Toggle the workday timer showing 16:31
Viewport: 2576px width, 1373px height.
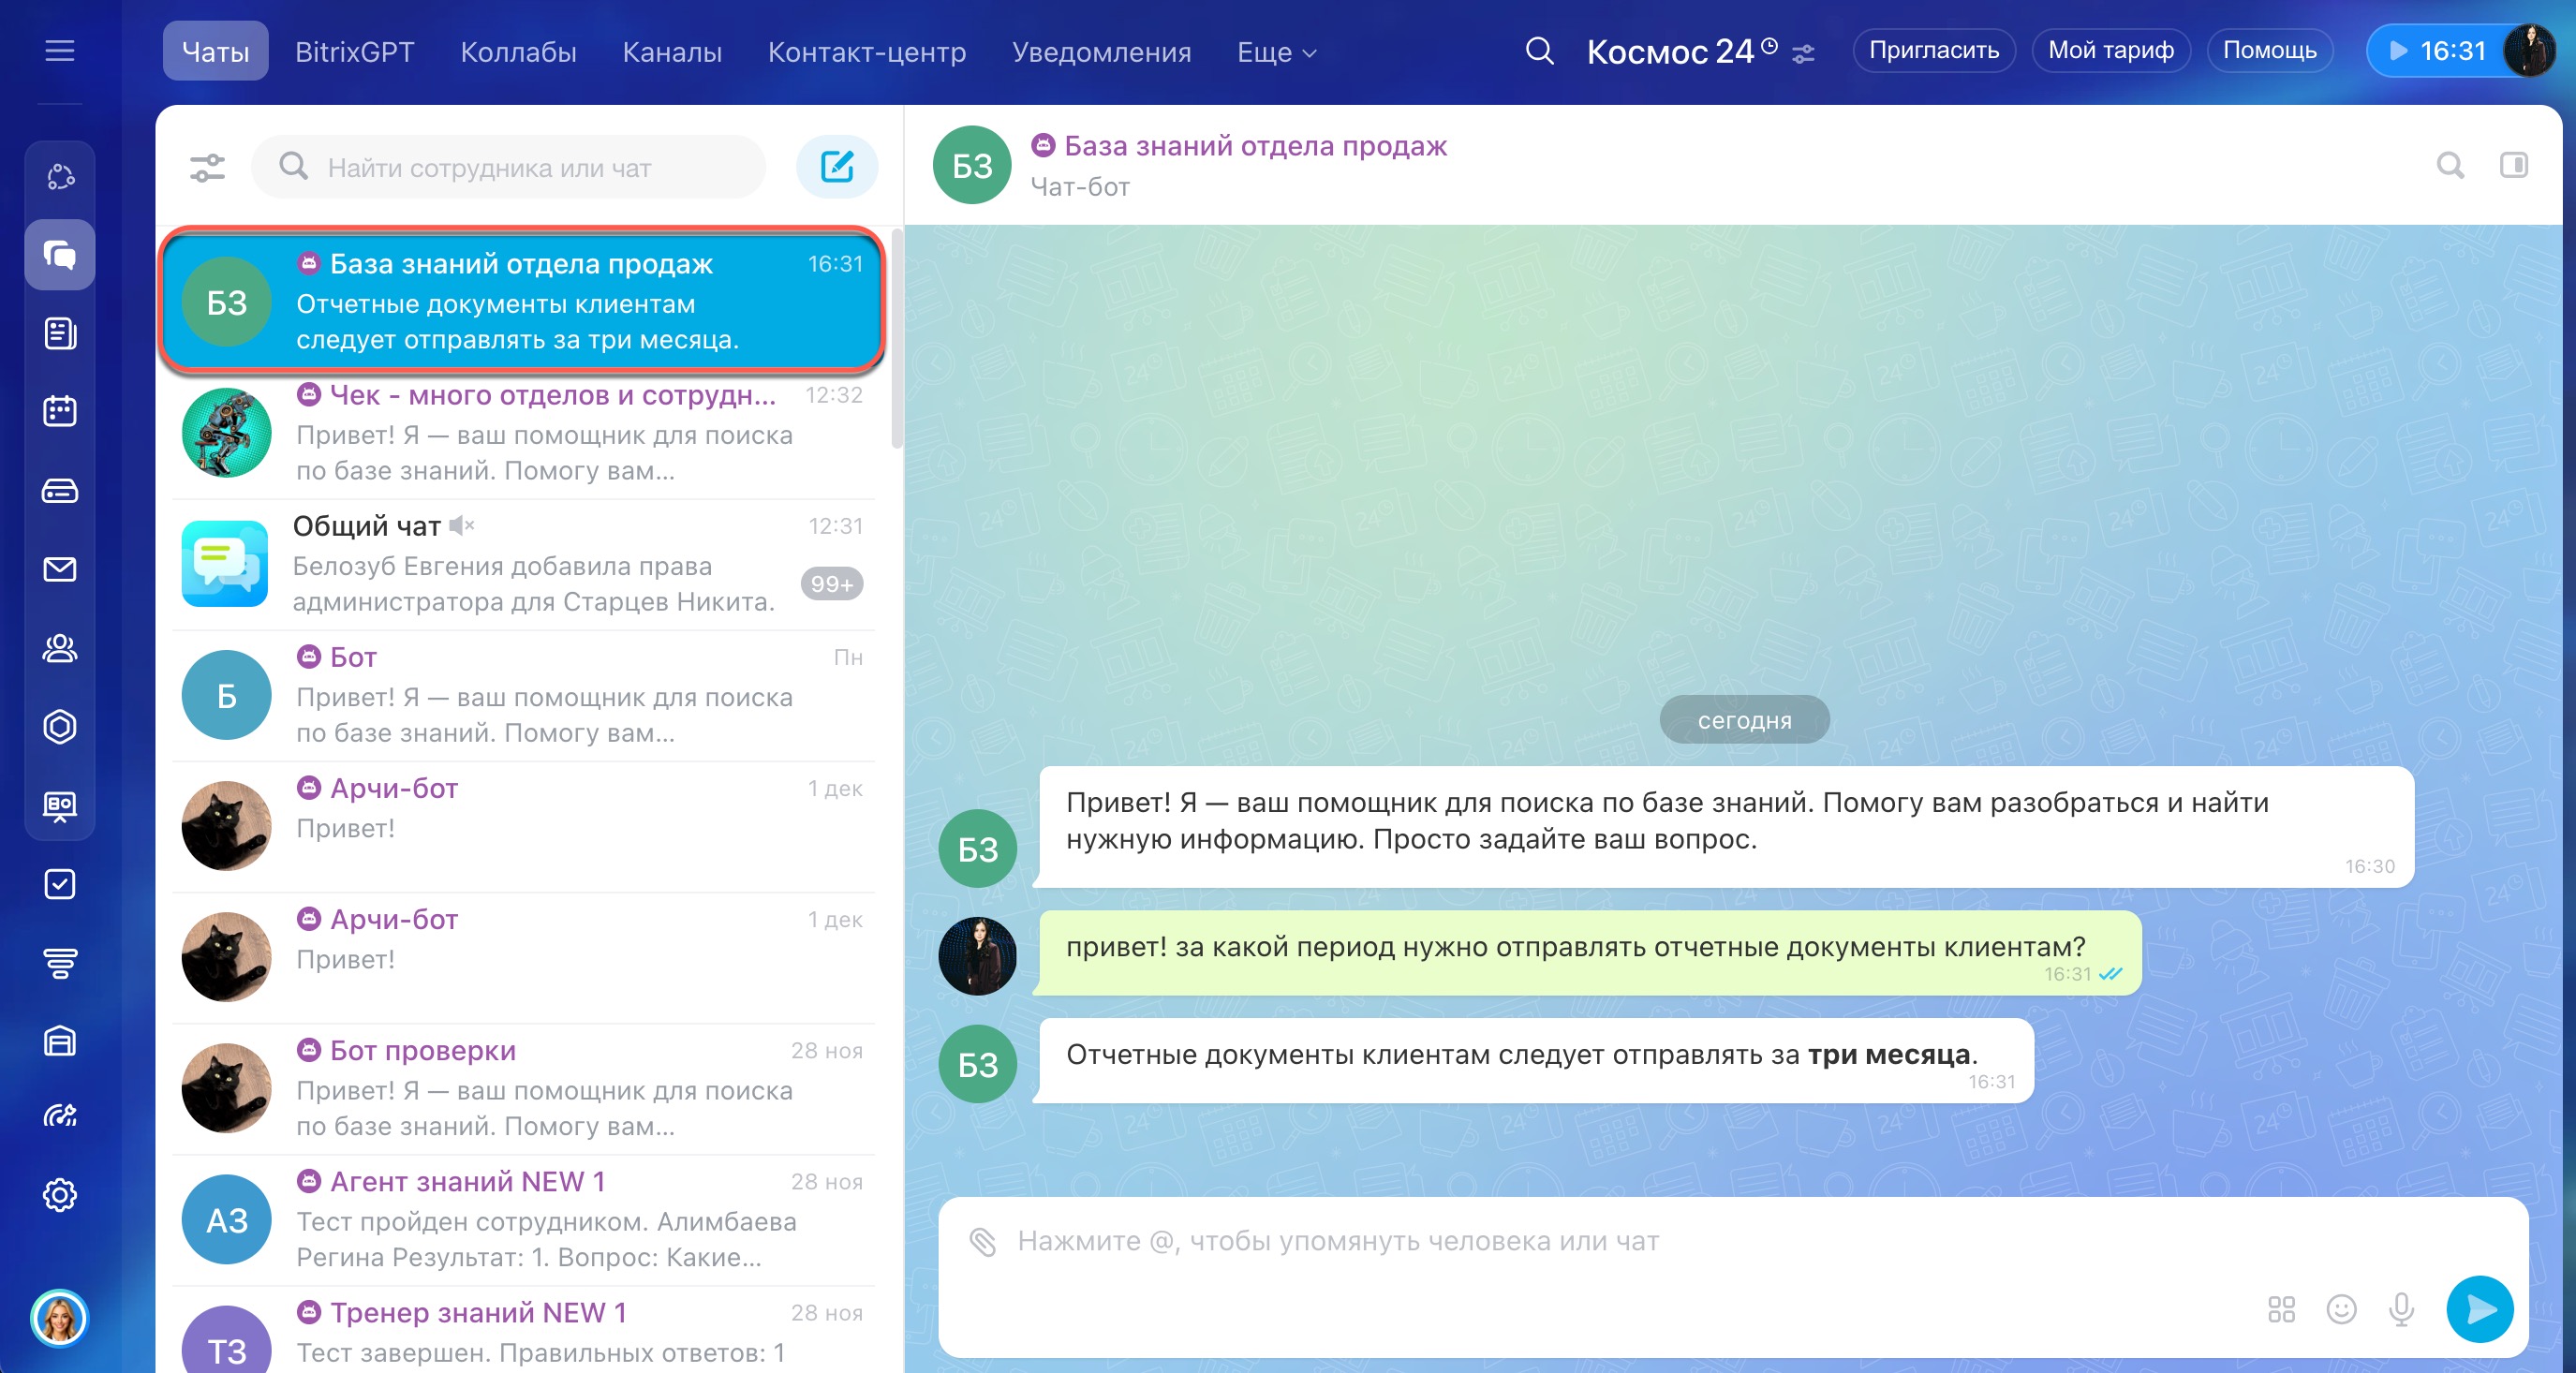point(2436,50)
